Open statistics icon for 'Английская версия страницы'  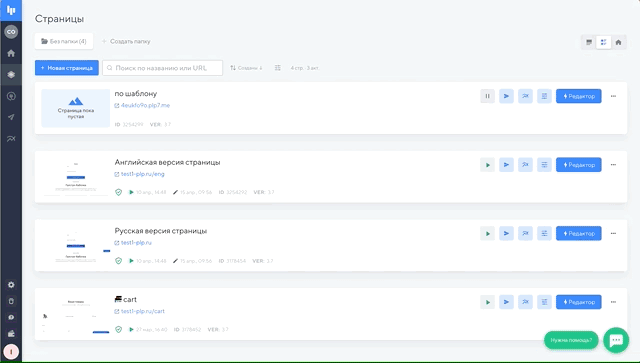point(525,165)
